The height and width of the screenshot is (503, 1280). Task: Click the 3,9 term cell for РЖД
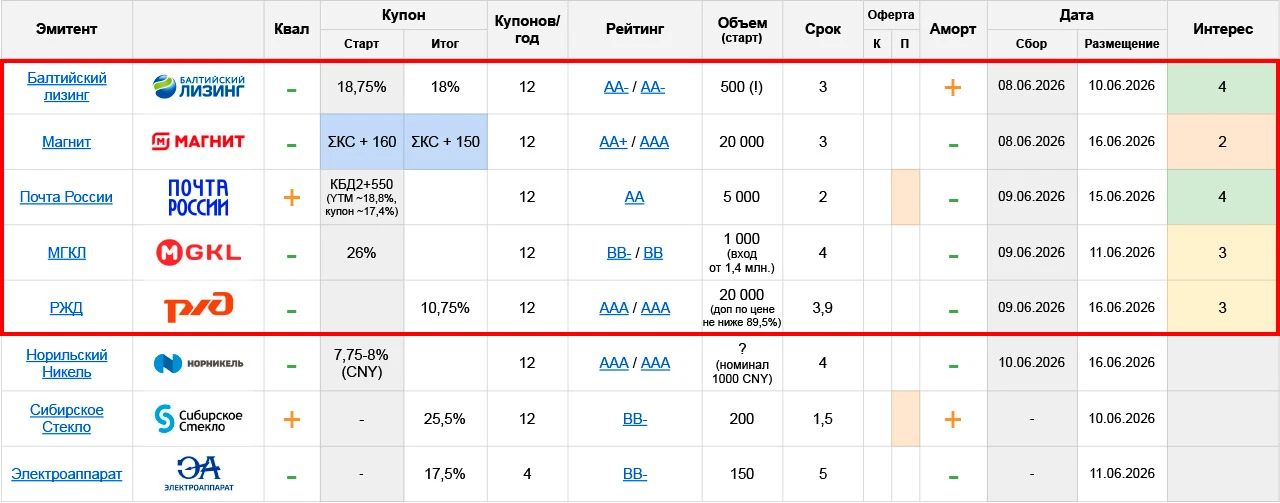(823, 308)
